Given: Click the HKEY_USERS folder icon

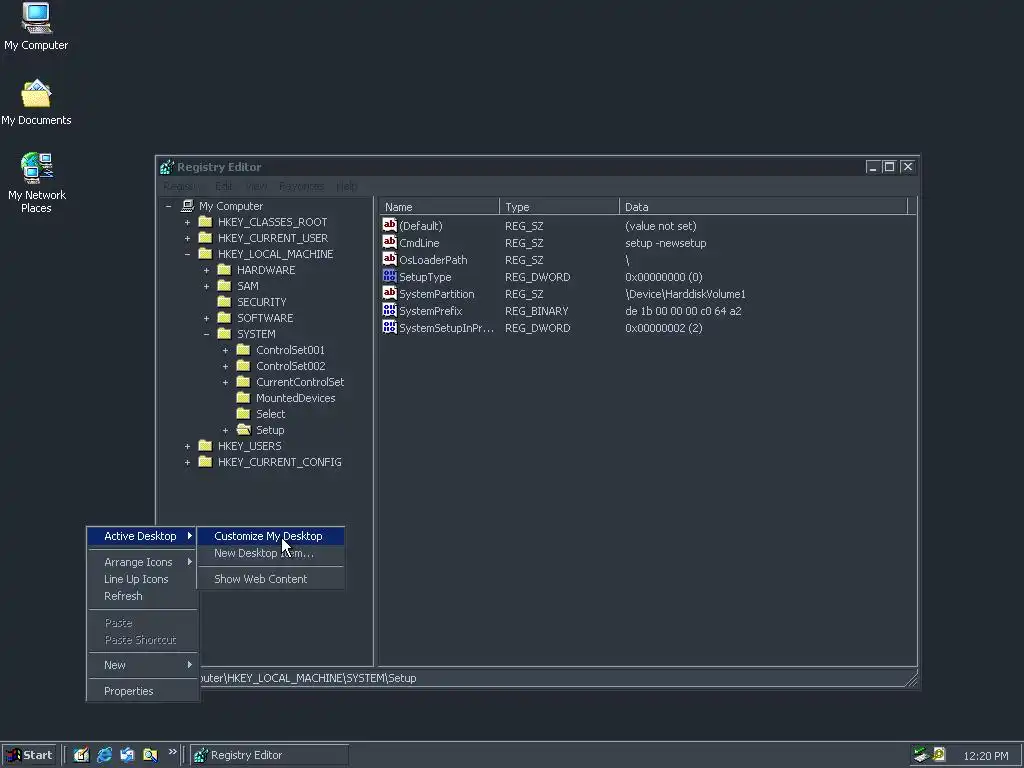Looking at the screenshot, I should point(205,445).
